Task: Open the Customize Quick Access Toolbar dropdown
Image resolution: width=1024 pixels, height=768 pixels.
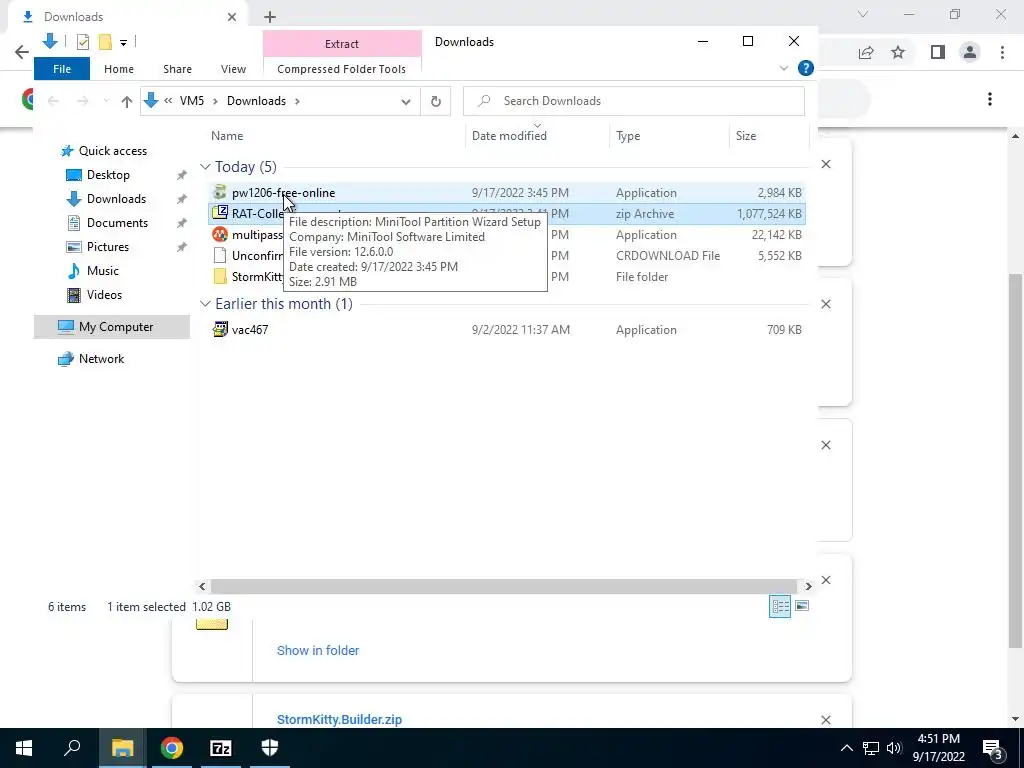Action: pos(123,43)
